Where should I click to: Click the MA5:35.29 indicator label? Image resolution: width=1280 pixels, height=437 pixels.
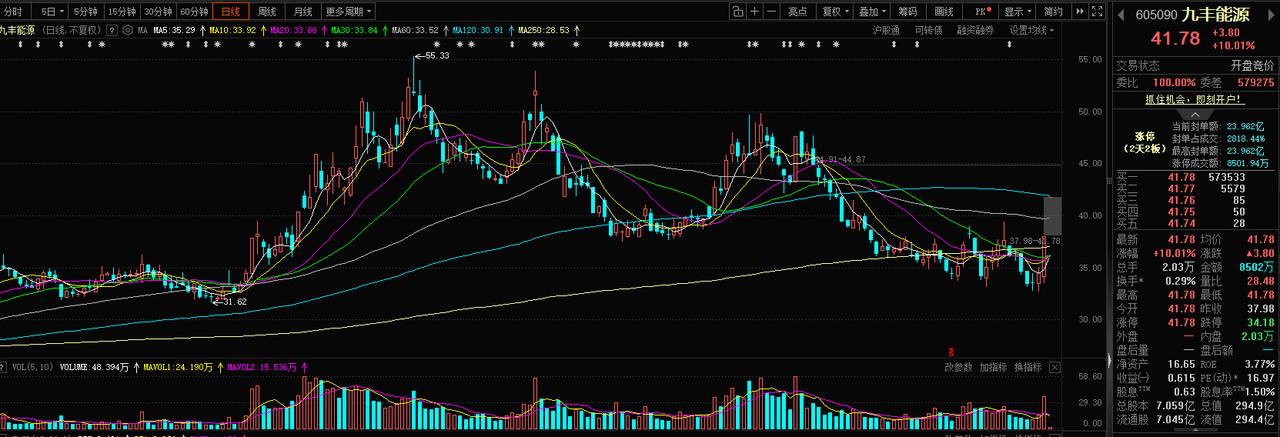point(175,30)
